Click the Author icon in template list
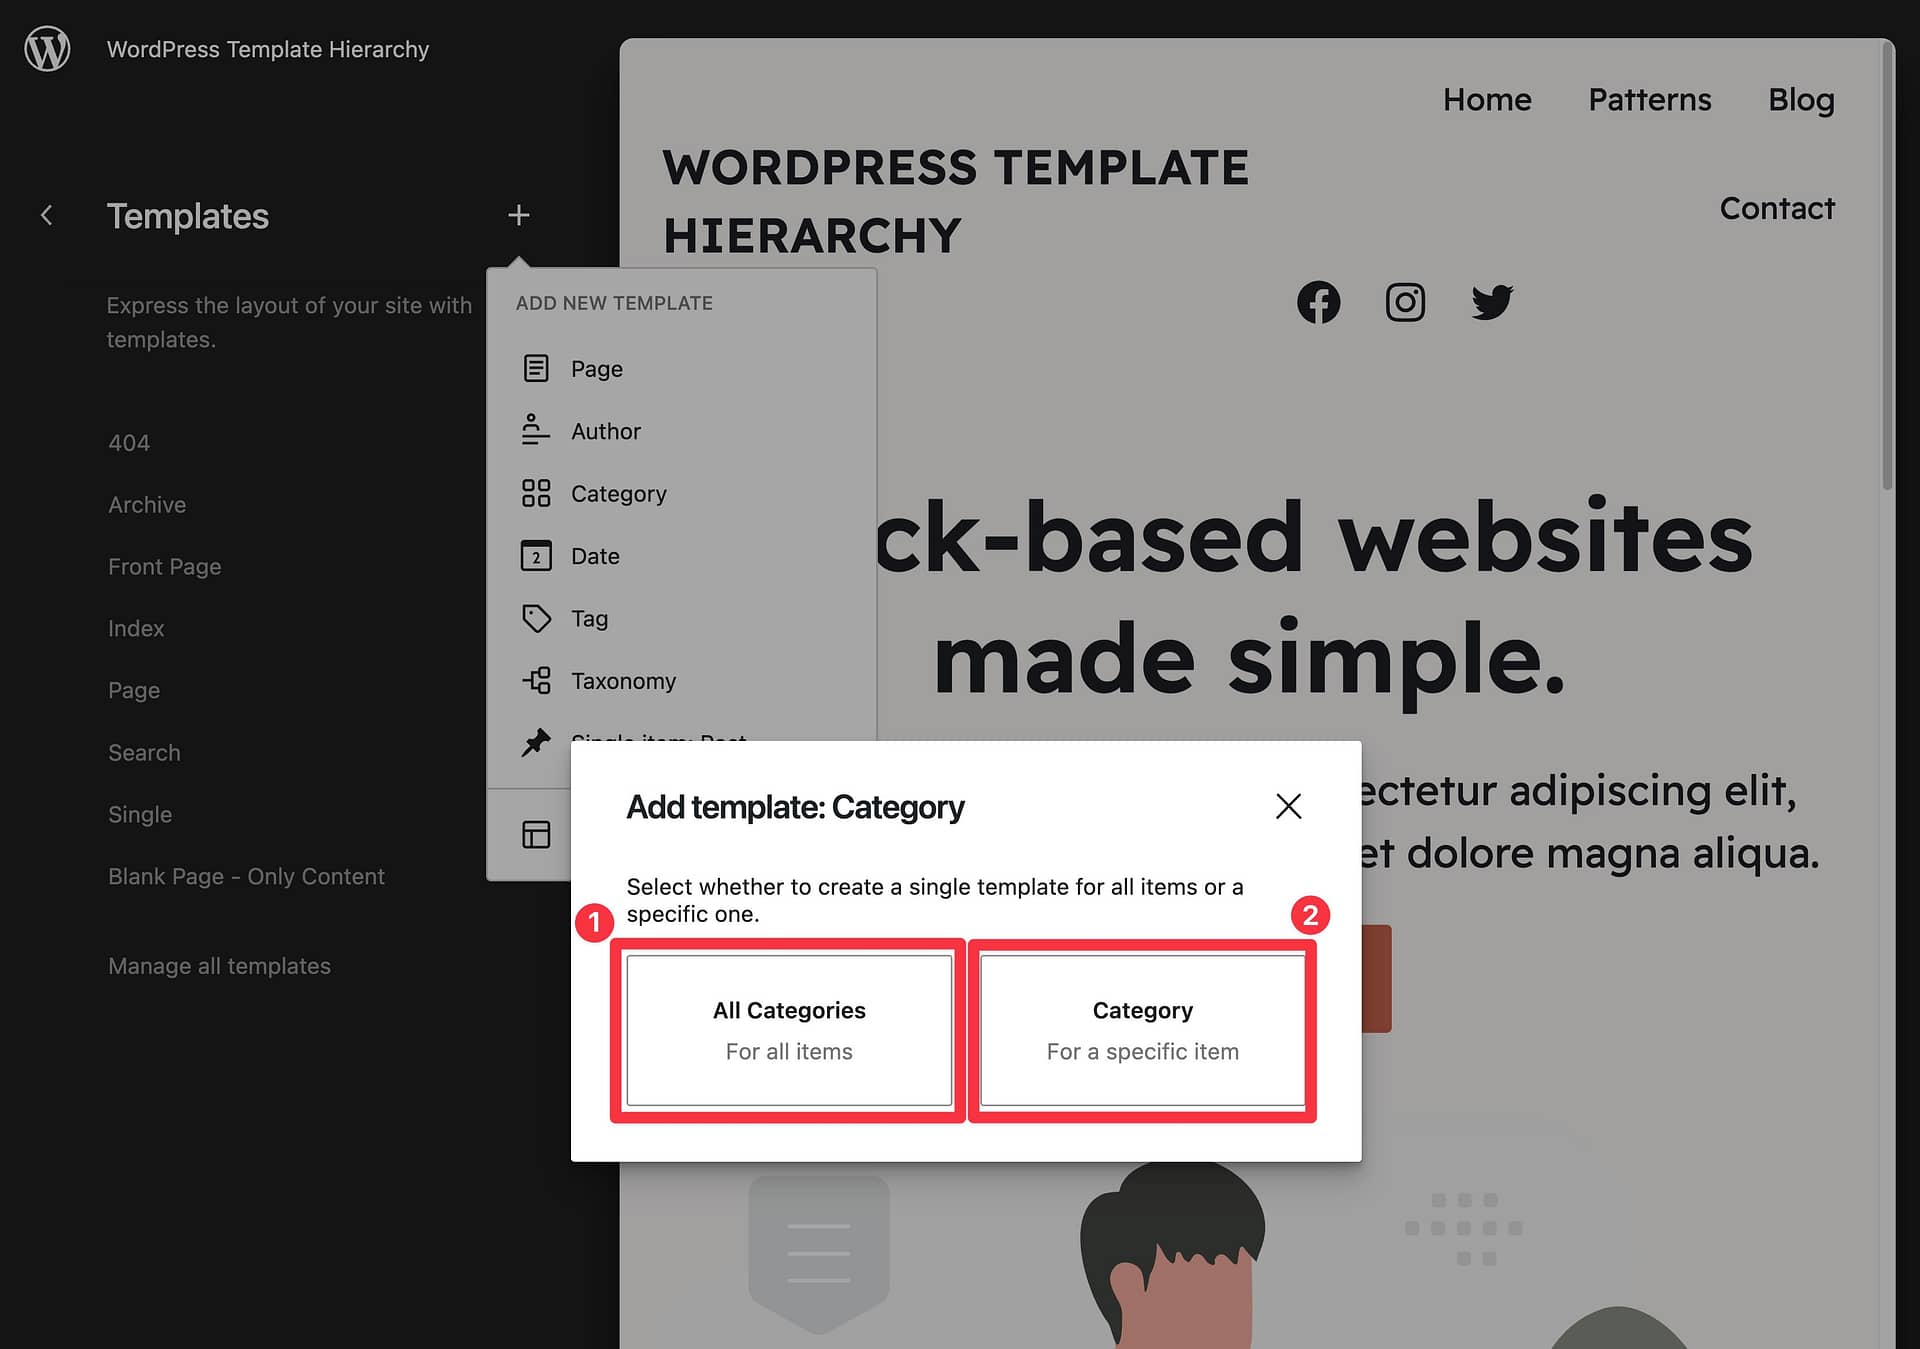The height and width of the screenshot is (1349, 1920). pos(534,431)
